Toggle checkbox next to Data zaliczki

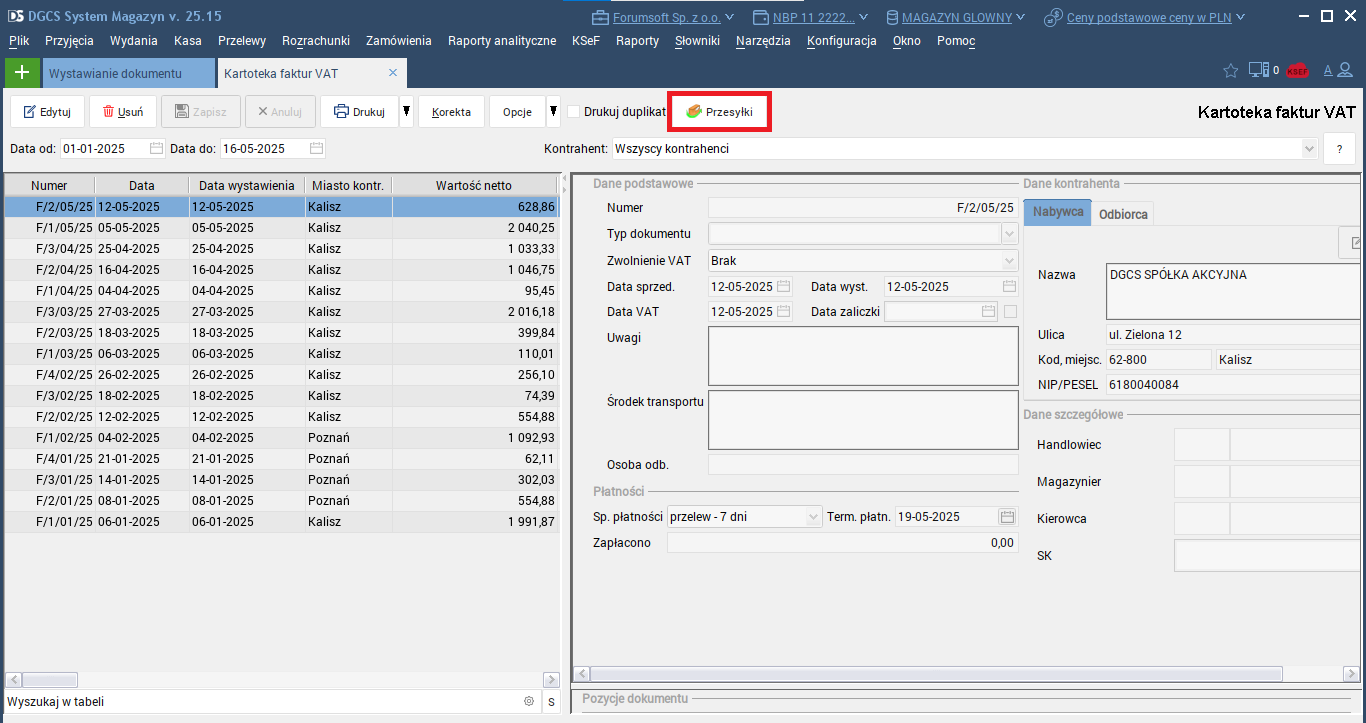click(1010, 312)
